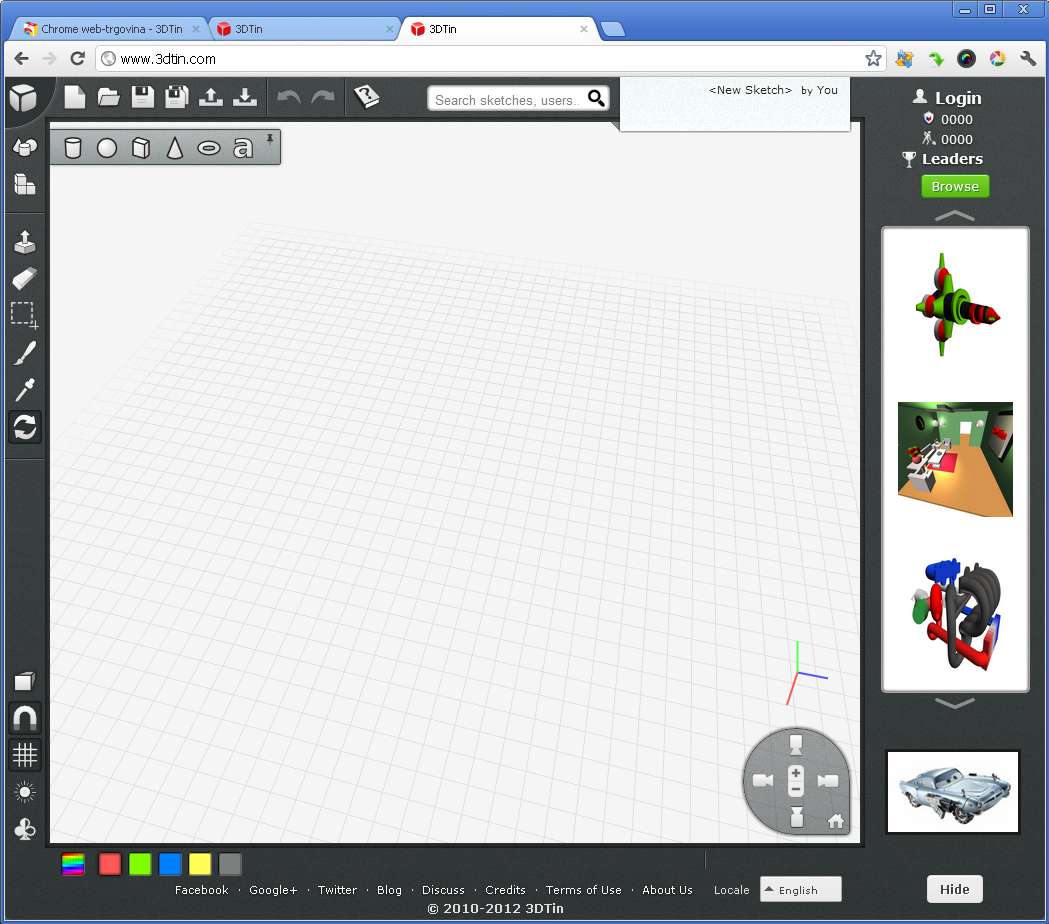Screen dimensions: 1049x924
Task: Run search with magnifier icon
Action: [596, 98]
